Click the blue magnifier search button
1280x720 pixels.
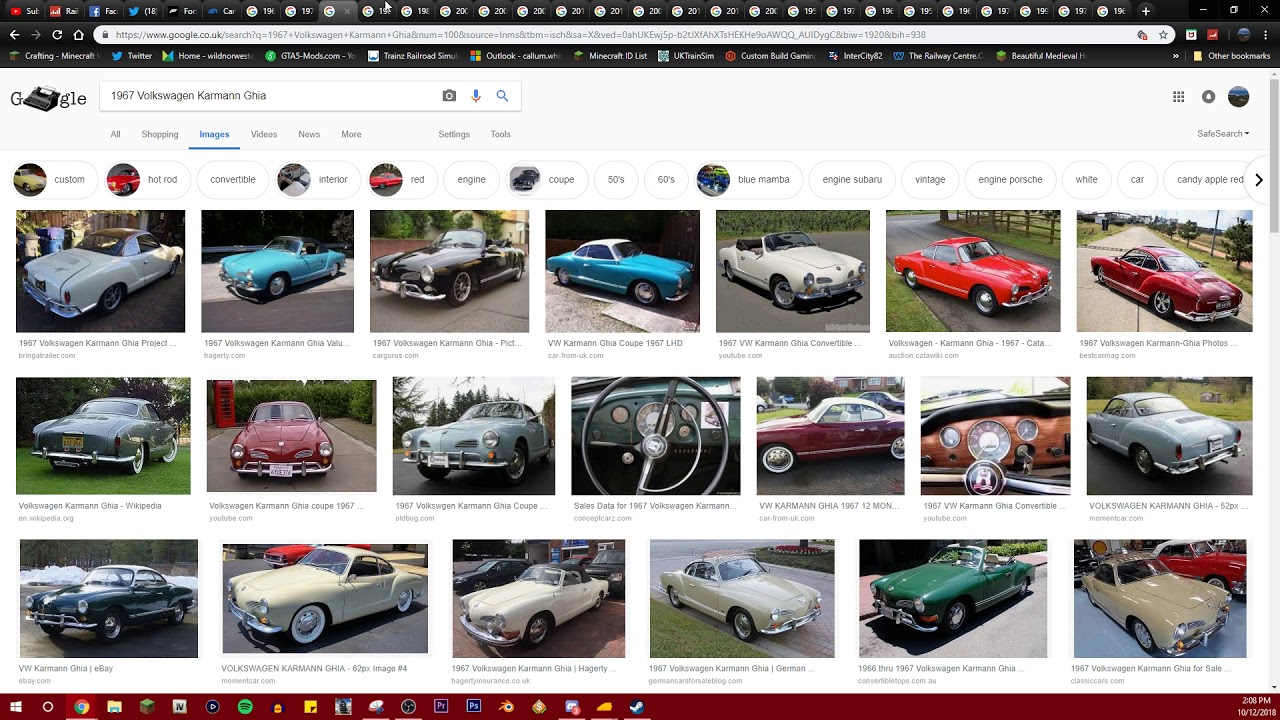pos(502,96)
